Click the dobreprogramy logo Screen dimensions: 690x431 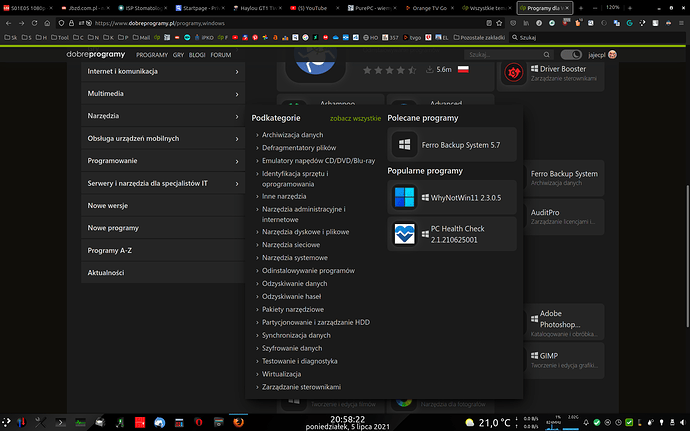pyautogui.click(x=95, y=54)
